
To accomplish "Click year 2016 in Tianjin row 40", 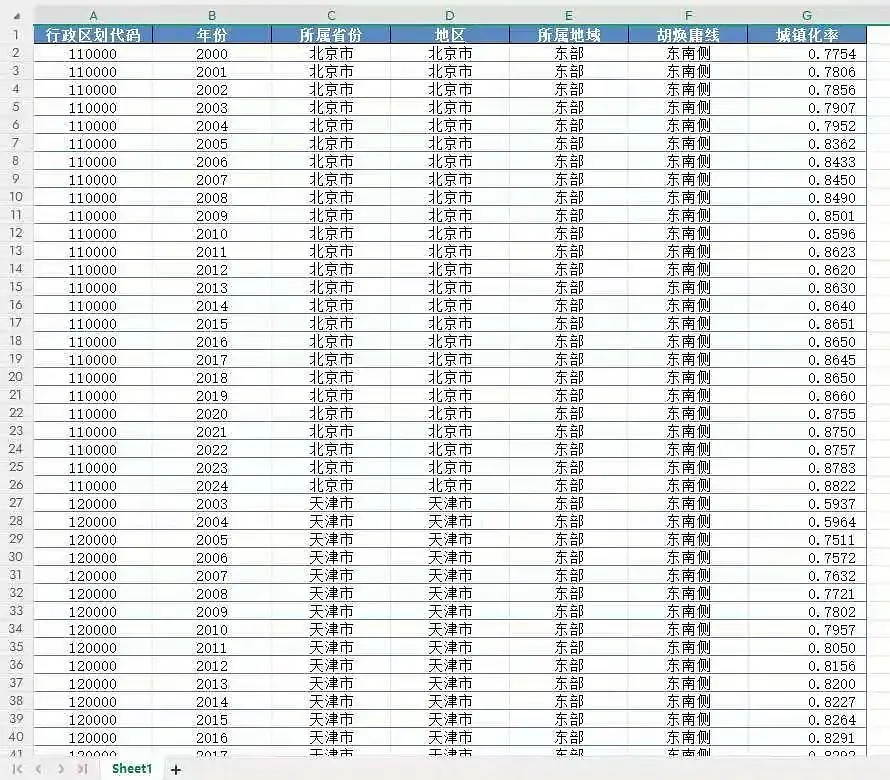I will (212, 738).
